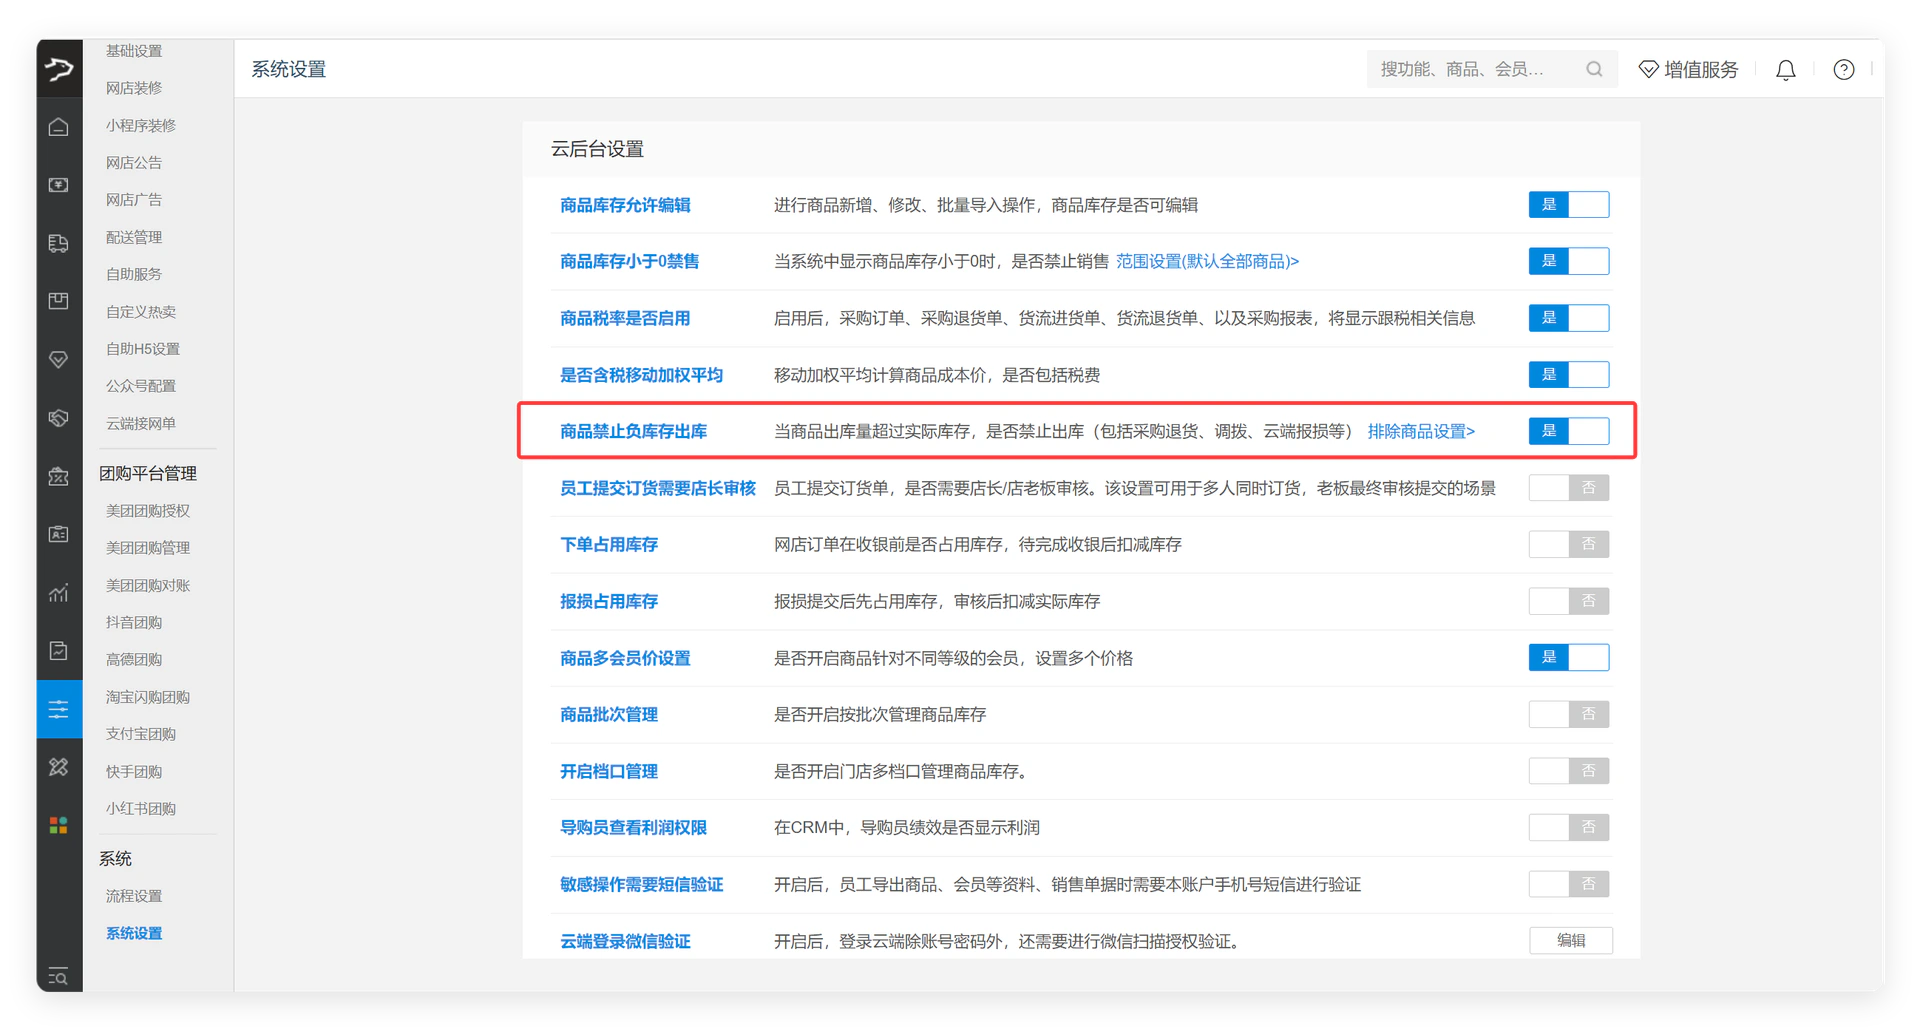Image resolution: width=1920 pixels, height=1028 pixels.
Task: Turn on 商品批次管理 switch
Action: coord(1568,714)
